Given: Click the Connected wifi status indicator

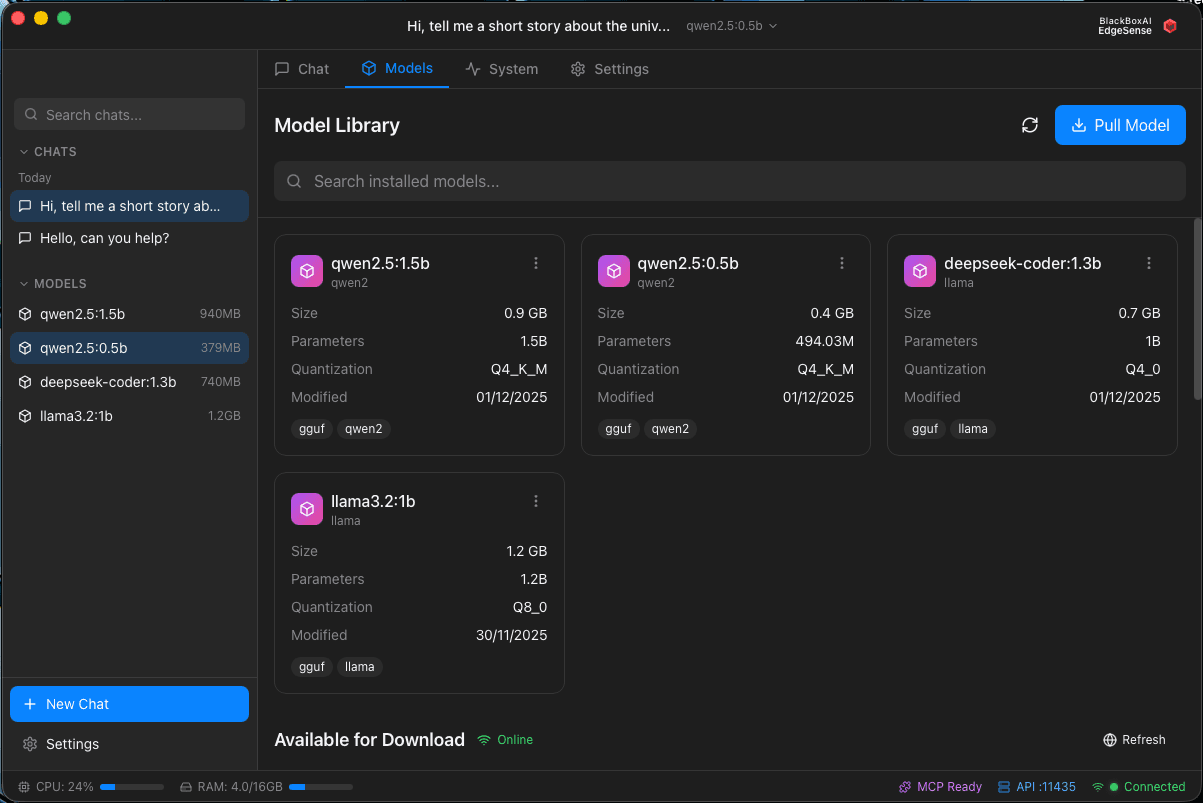Looking at the screenshot, I should tap(1138, 787).
